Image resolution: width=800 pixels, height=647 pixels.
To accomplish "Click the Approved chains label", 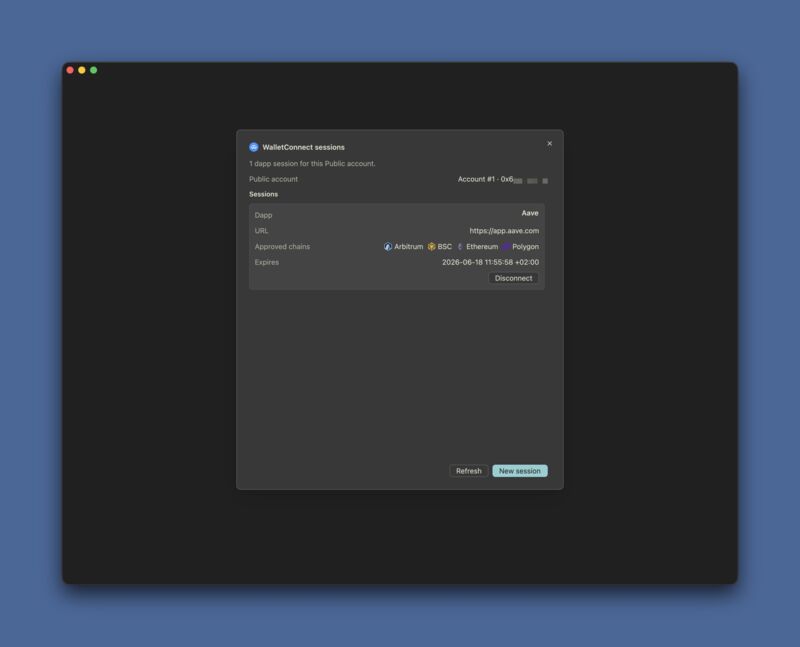I will point(282,246).
